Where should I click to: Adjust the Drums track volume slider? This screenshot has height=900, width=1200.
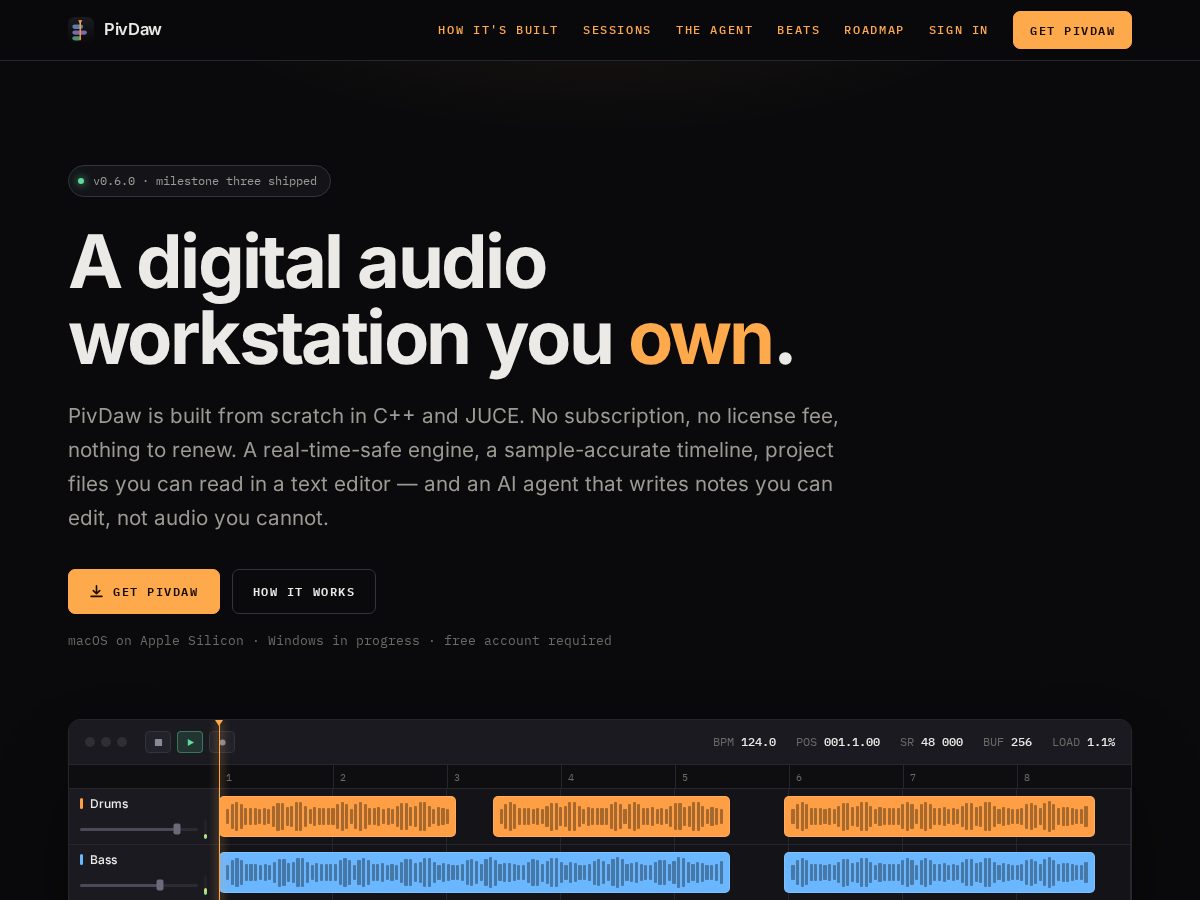138,829
